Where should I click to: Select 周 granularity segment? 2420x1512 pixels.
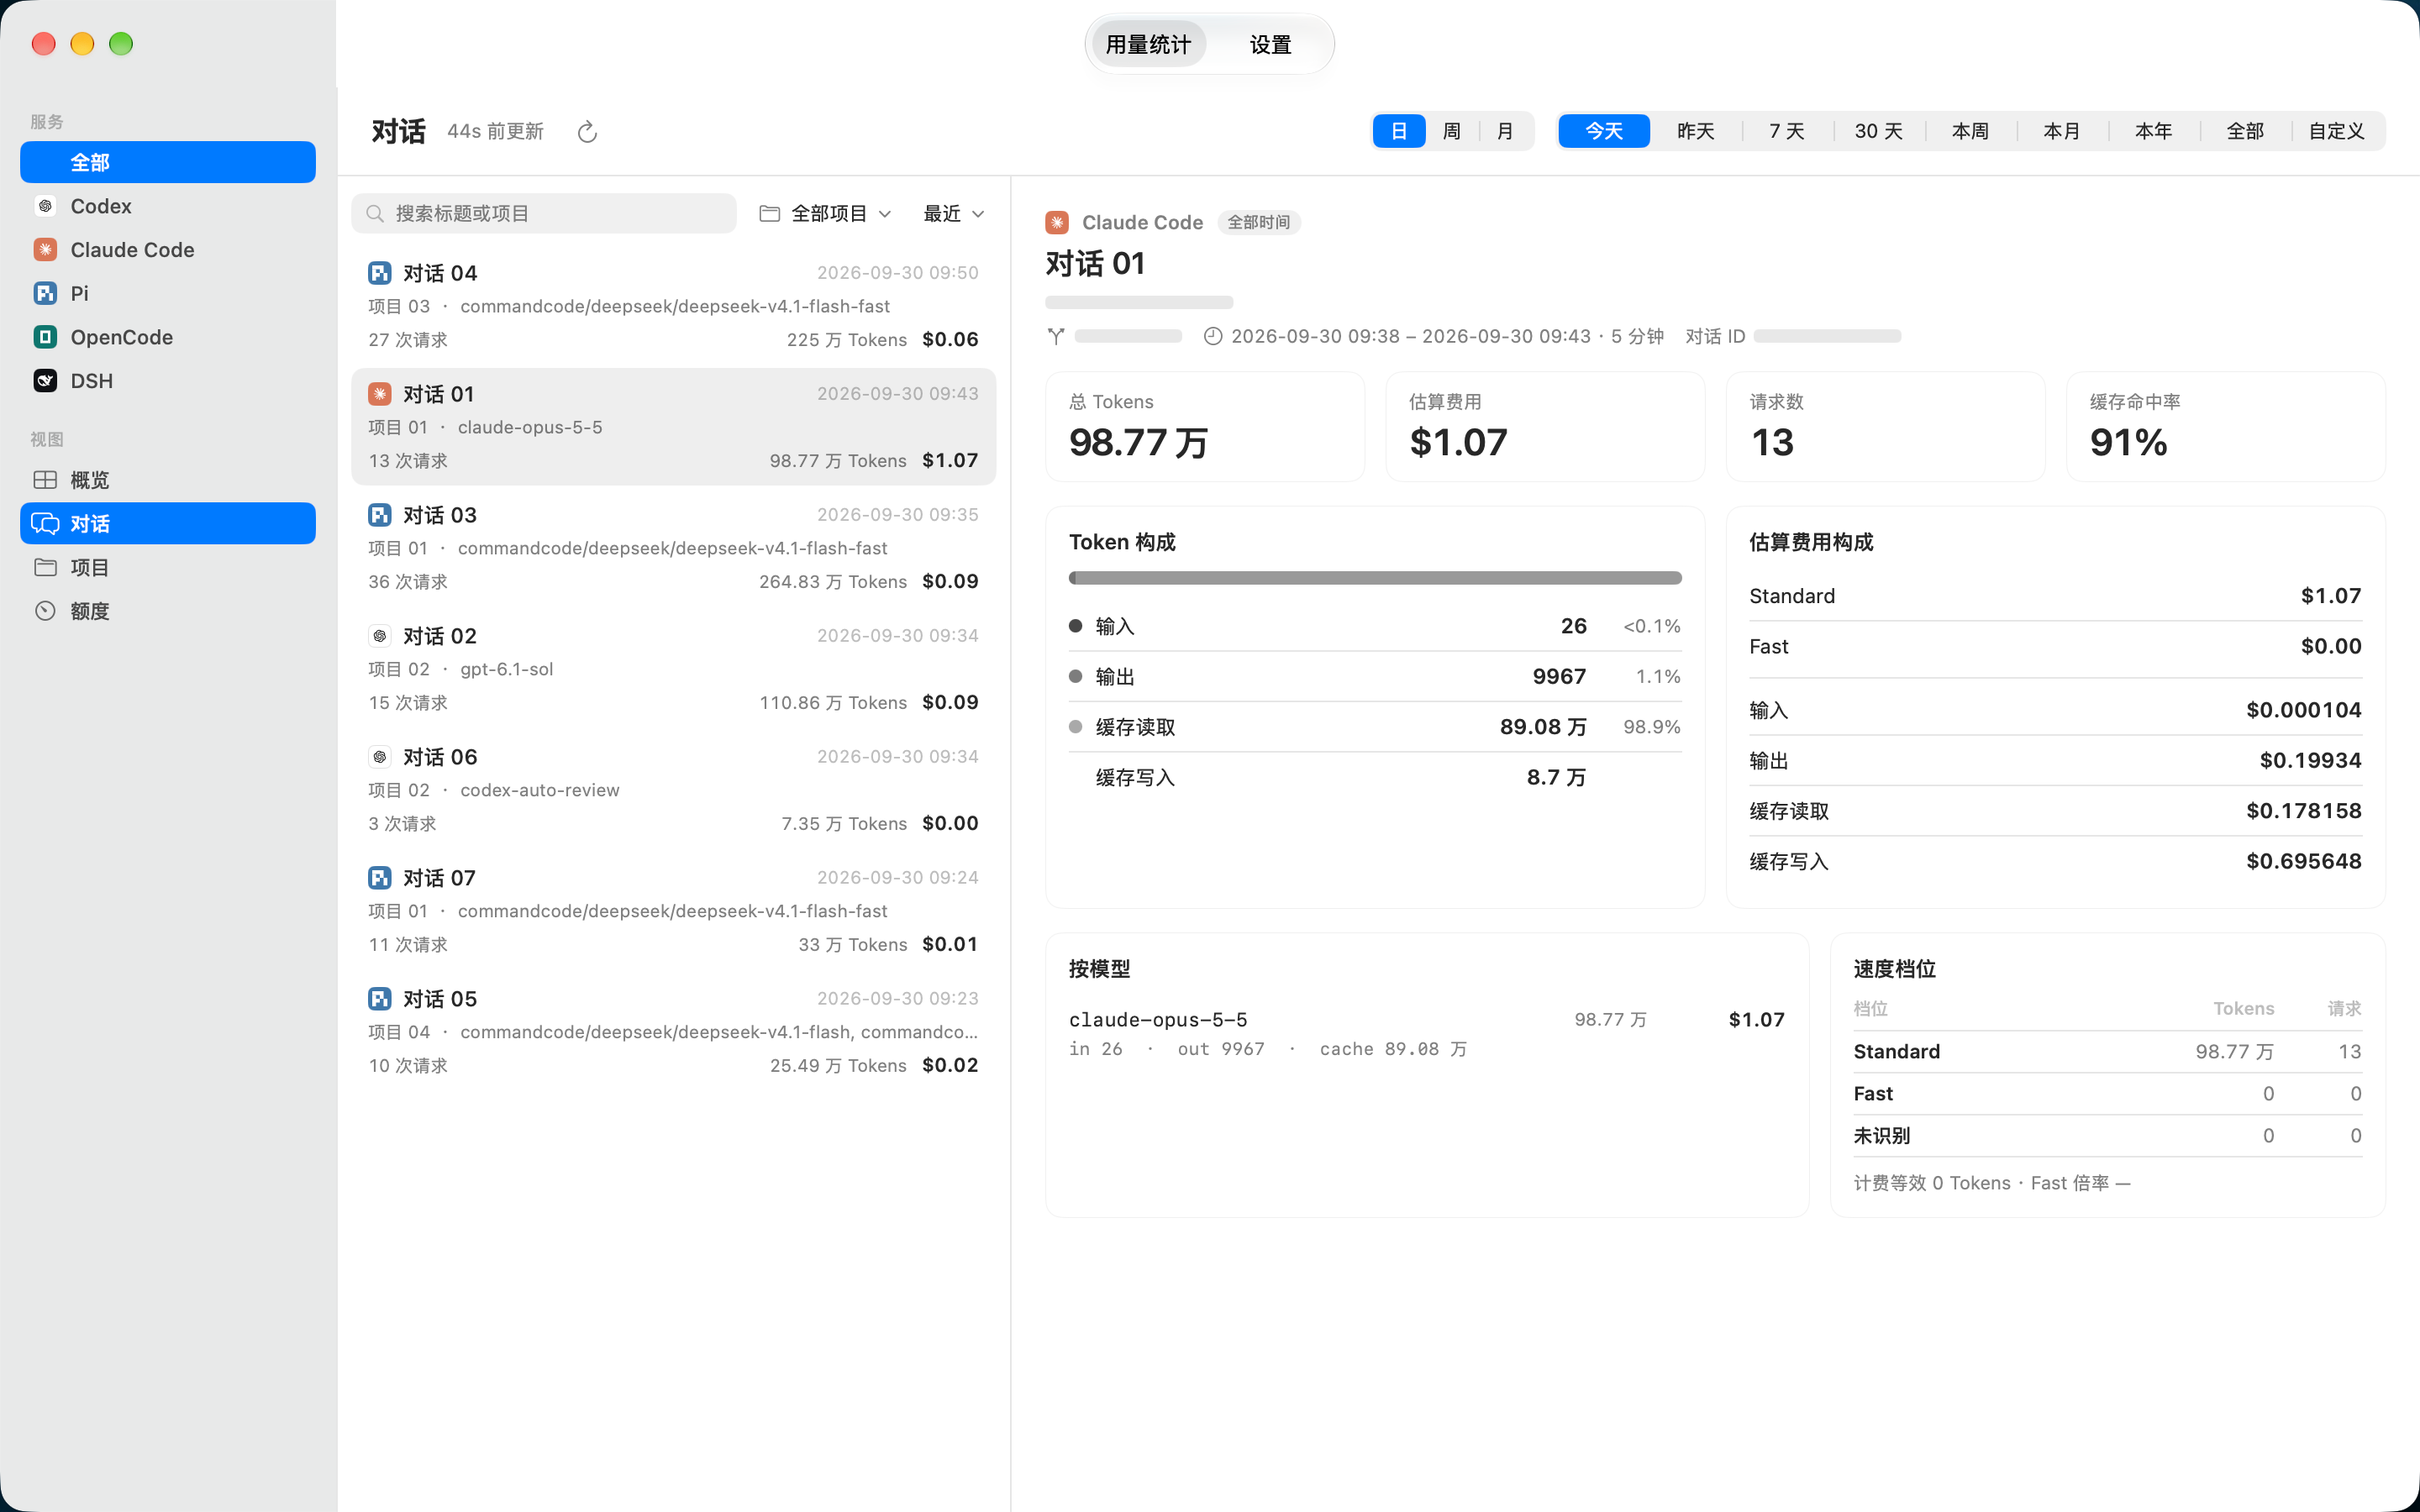point(1452,131)
